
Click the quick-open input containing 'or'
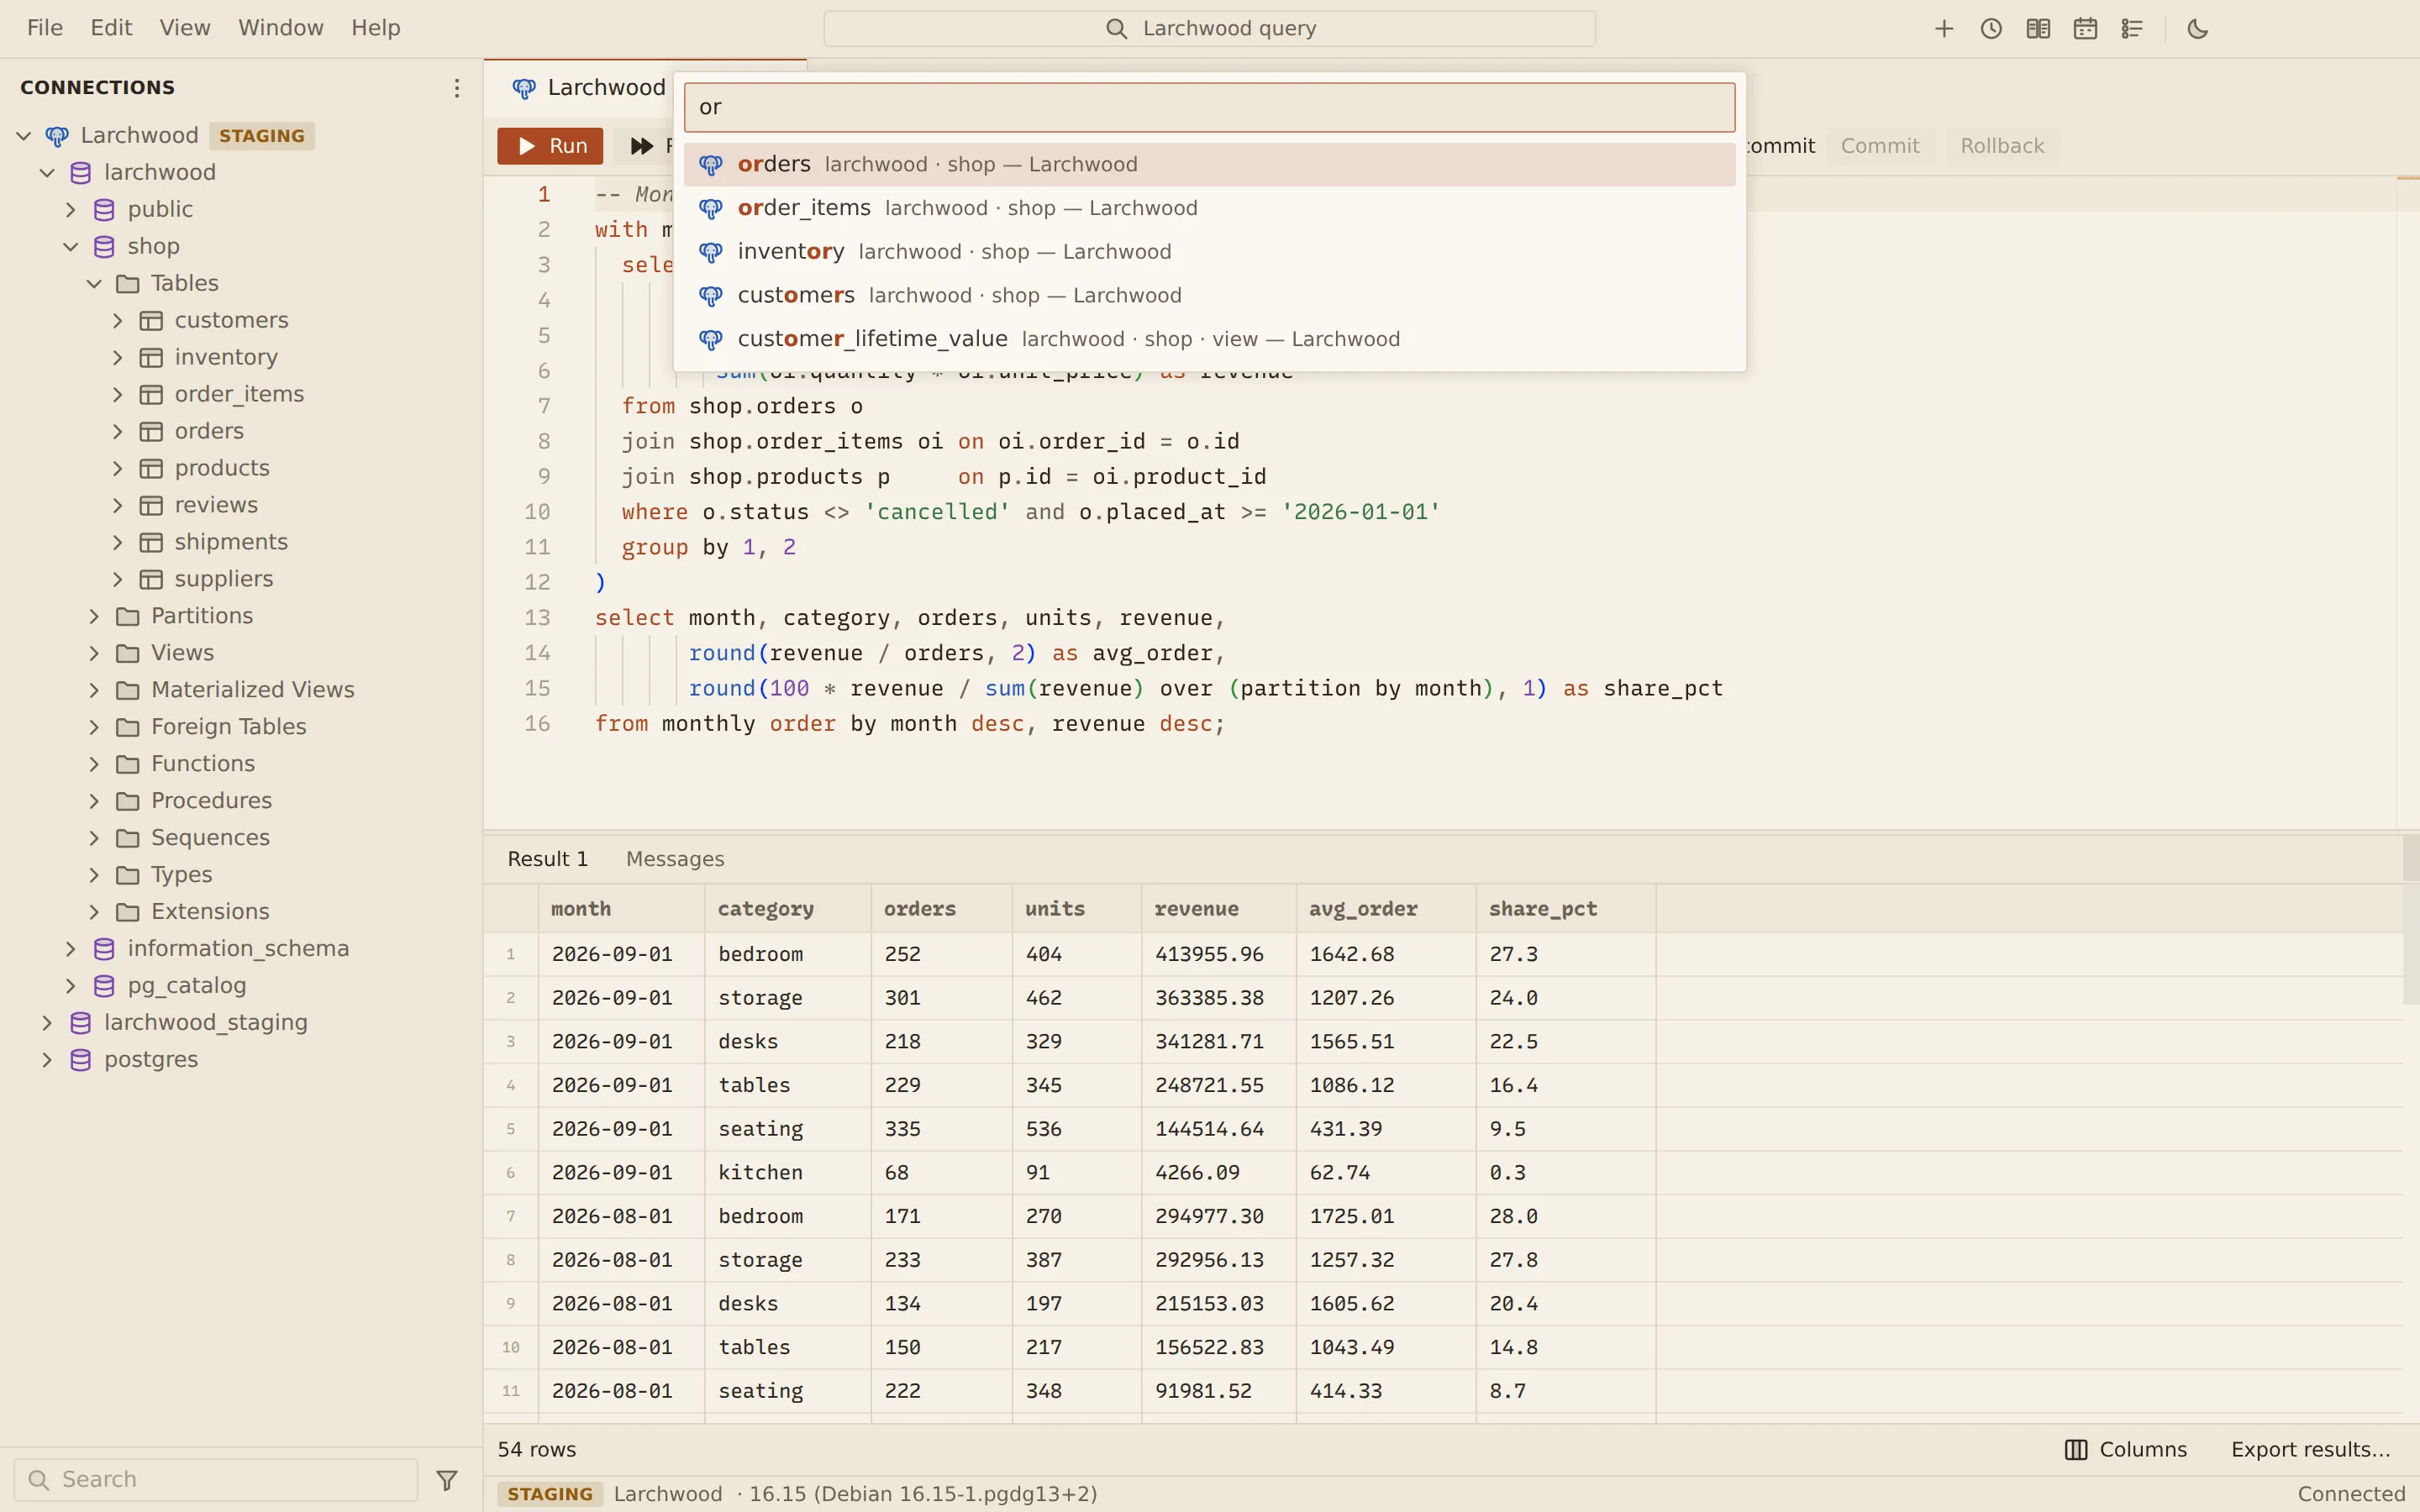click(1209, 107)
